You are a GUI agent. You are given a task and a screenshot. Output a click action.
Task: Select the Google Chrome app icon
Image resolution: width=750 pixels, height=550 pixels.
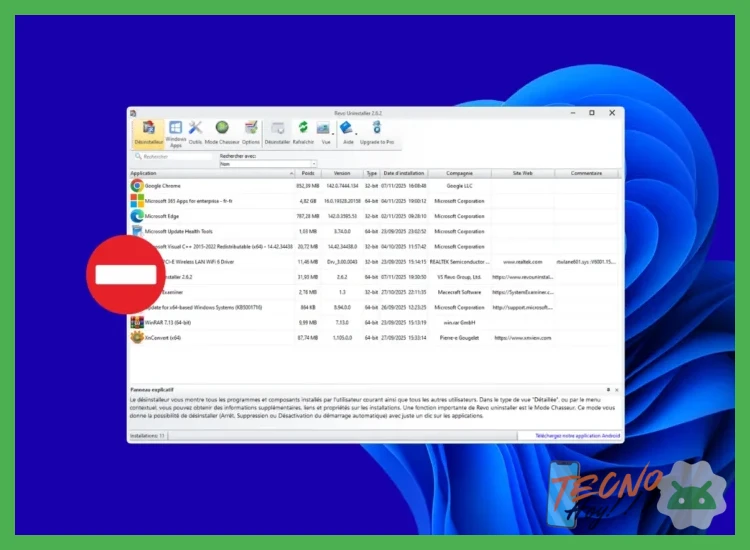(x=137, y=186)
